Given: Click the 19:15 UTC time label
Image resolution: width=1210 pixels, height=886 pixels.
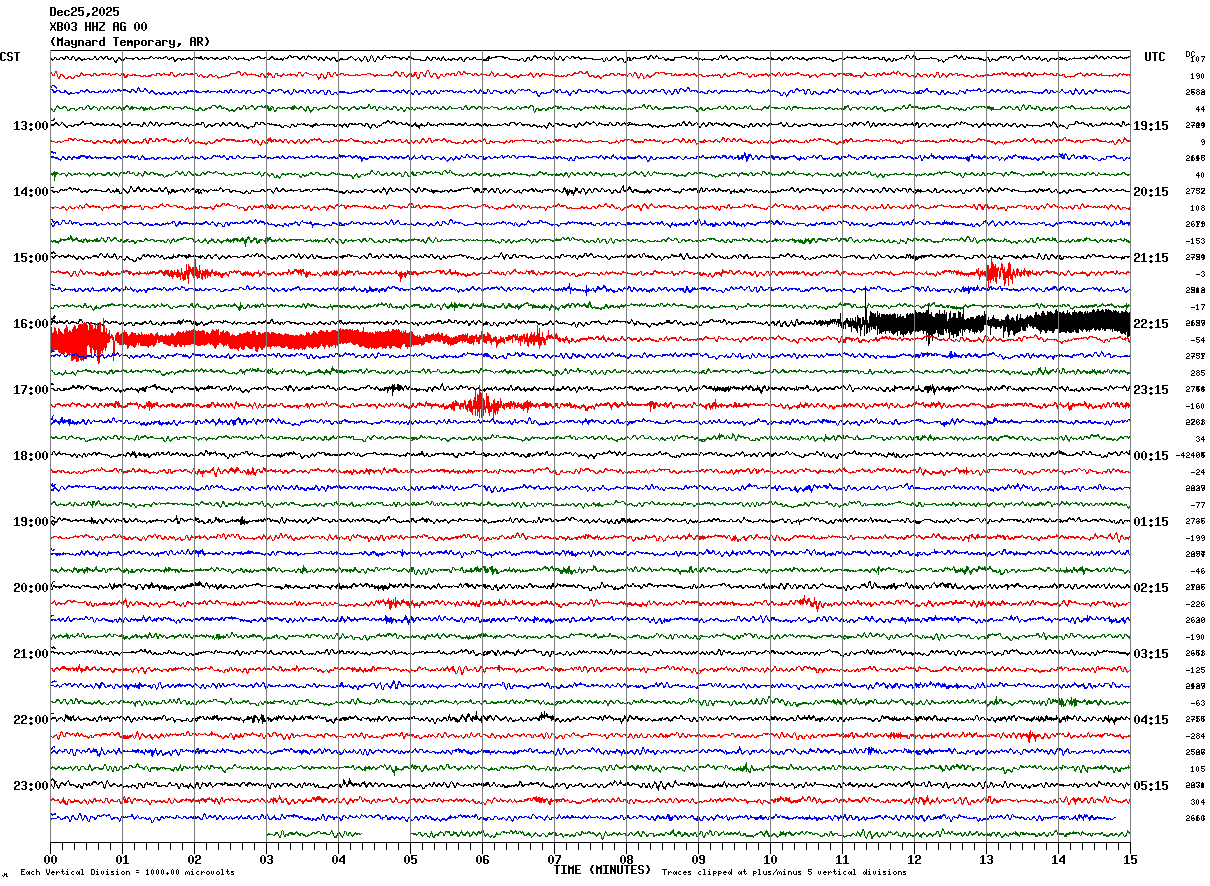Looking at the screenshot, I should [1151, 126].
